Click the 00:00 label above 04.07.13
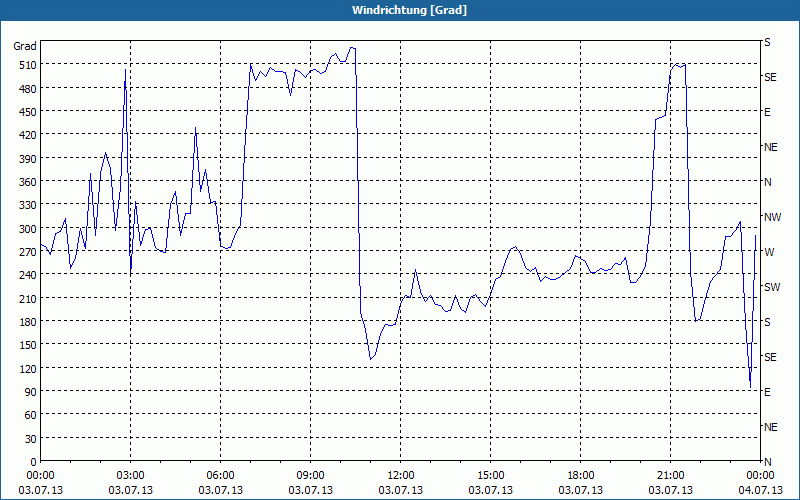800x500 pixels. pos(760,476)
